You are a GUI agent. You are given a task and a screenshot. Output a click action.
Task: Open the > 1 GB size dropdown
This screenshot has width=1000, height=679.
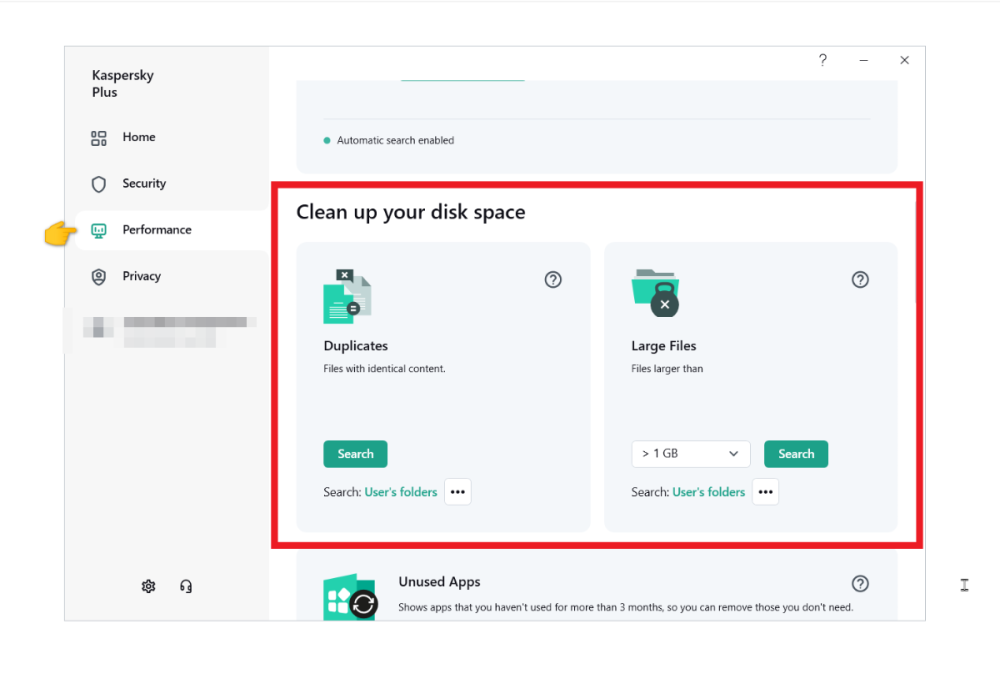tap(690, 454)
